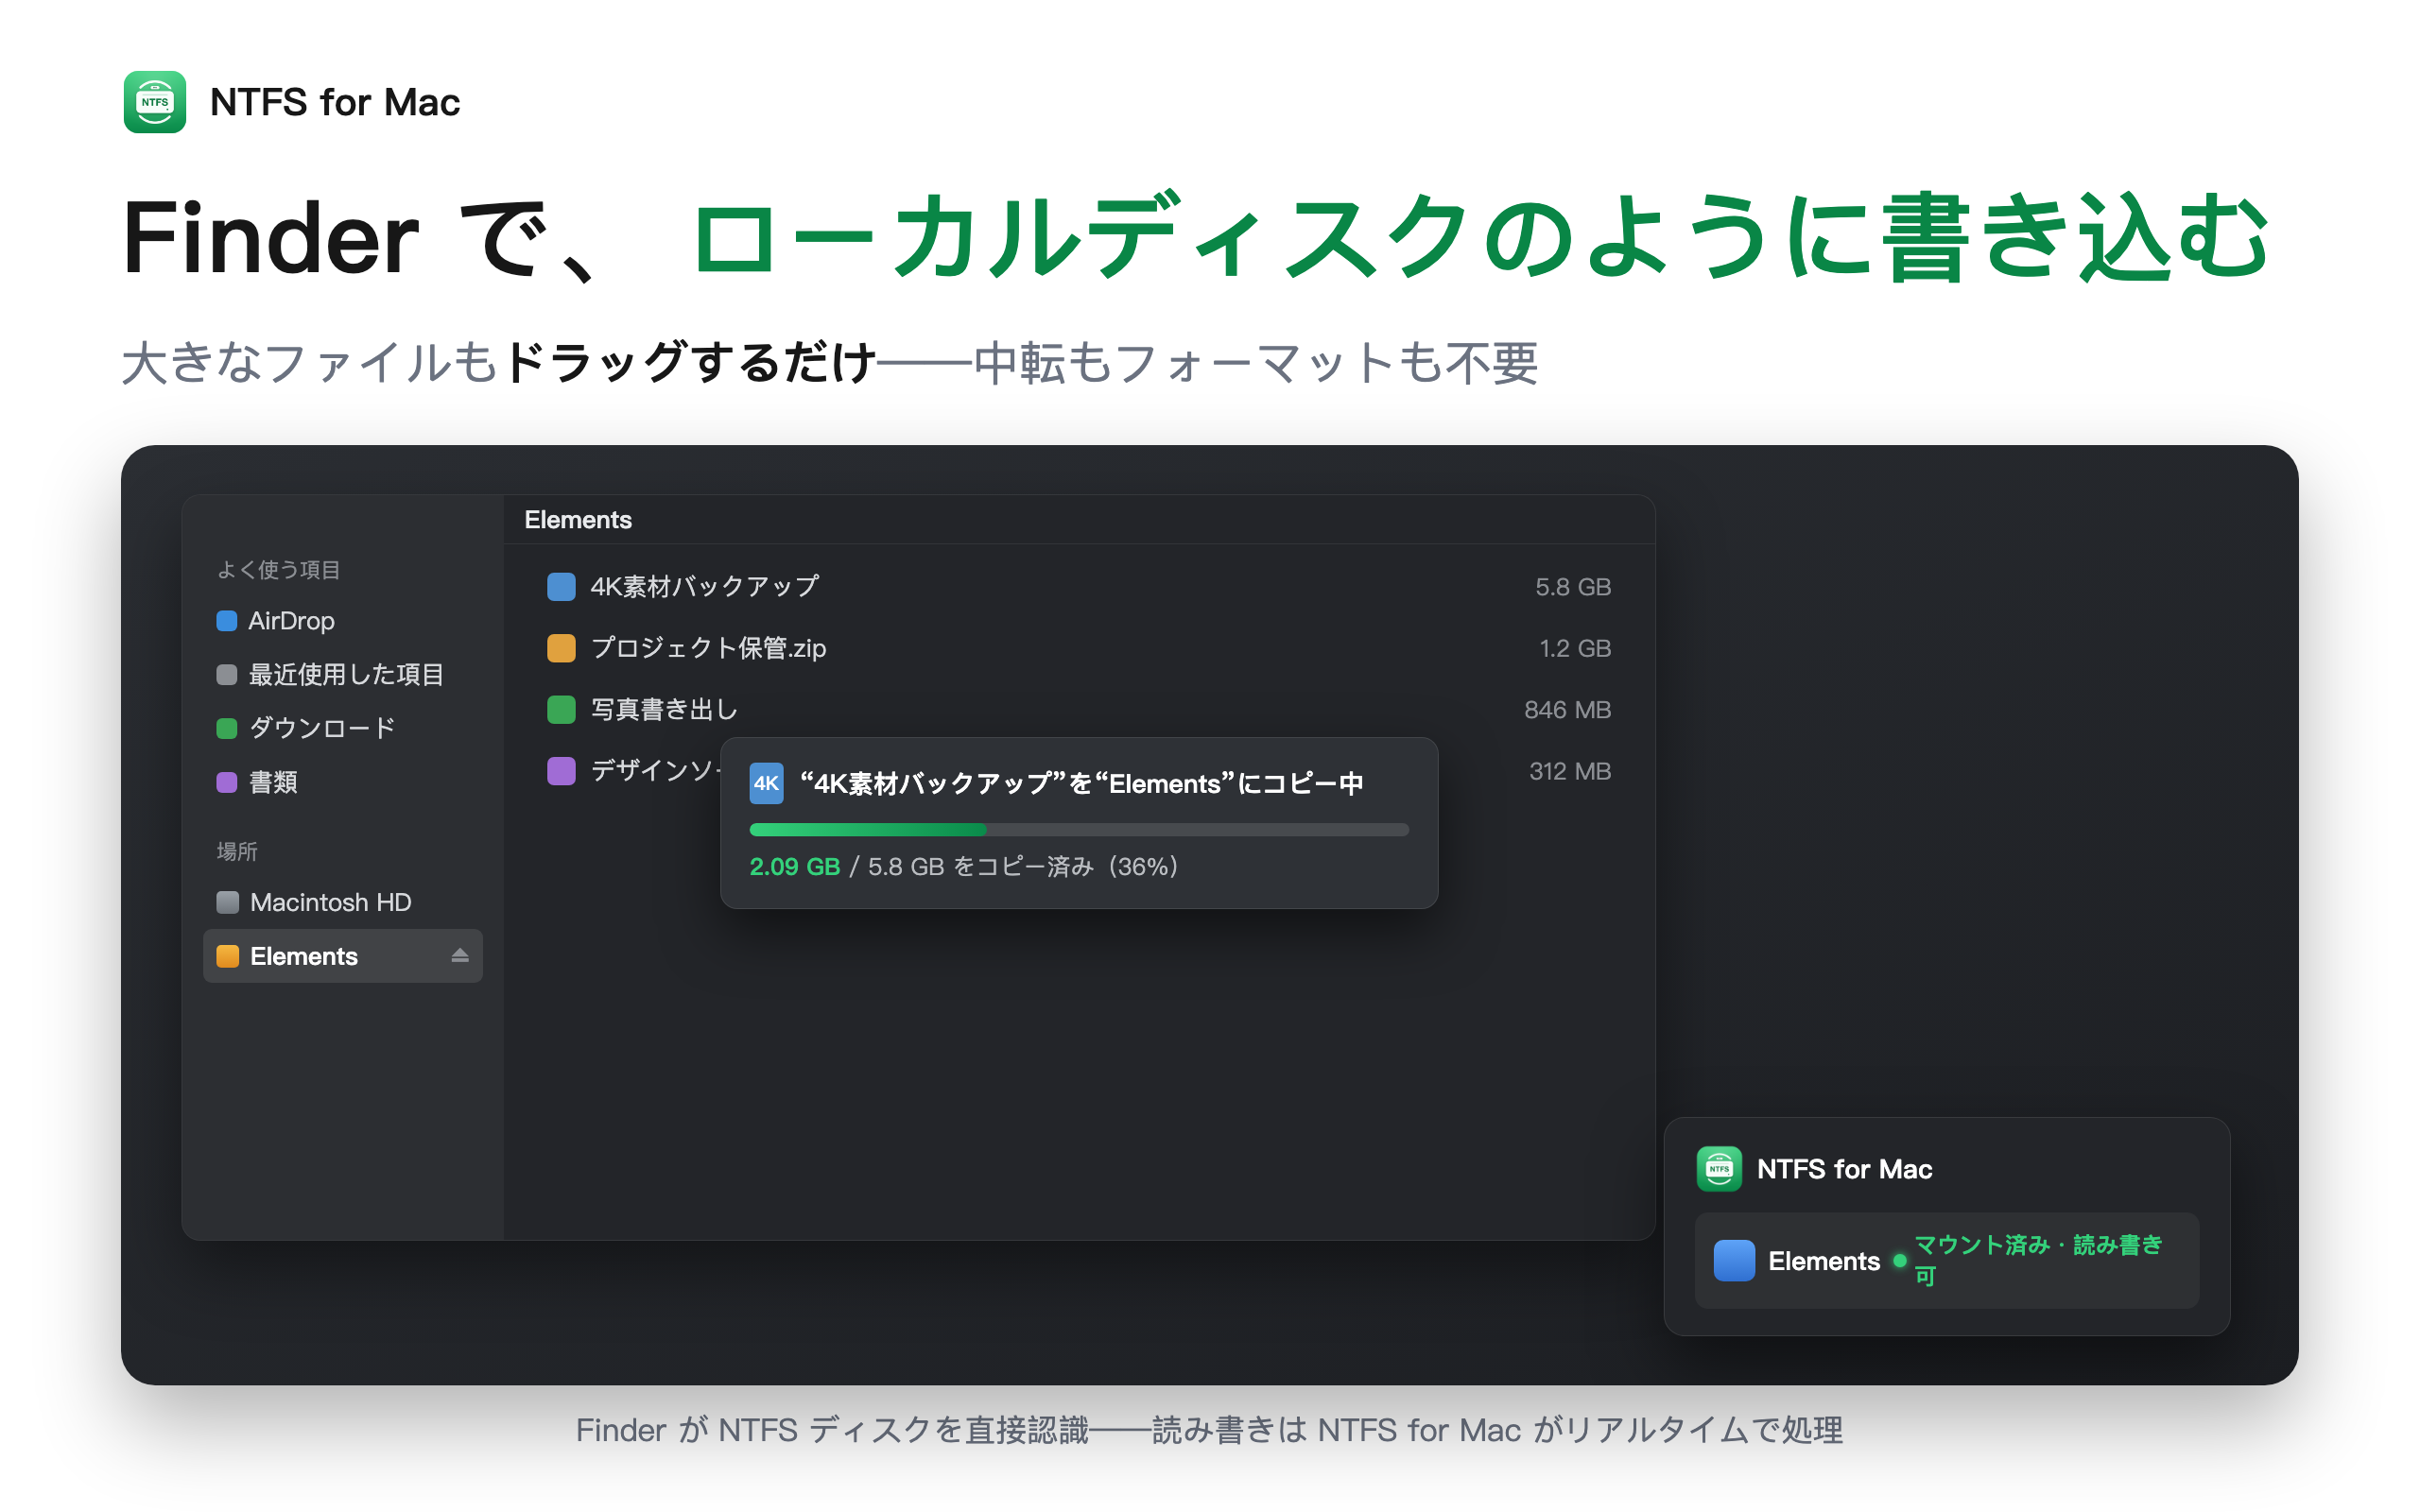The image size is (2420, 1512).
Task: Click the 5.8 GB size value
Action: 1572,587
